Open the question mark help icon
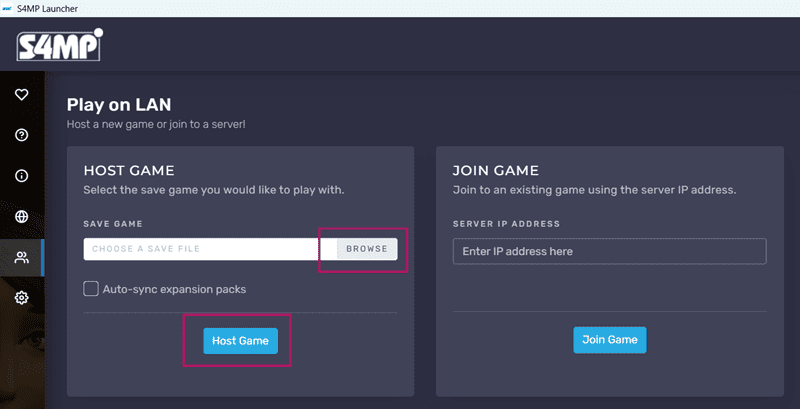 click(x=21, y=135)
